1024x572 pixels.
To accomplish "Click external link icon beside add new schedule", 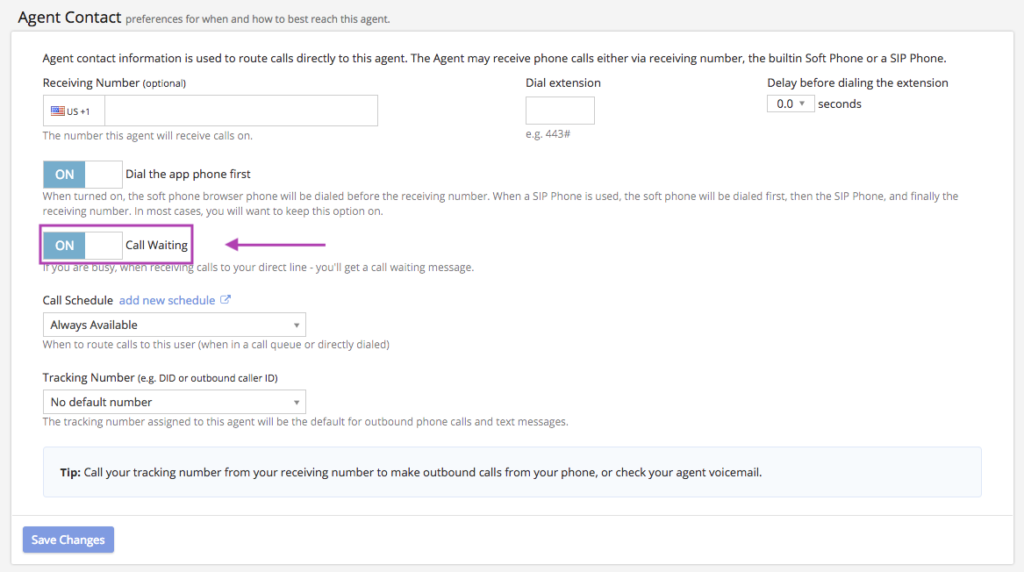I will click(x=225, y=300).
